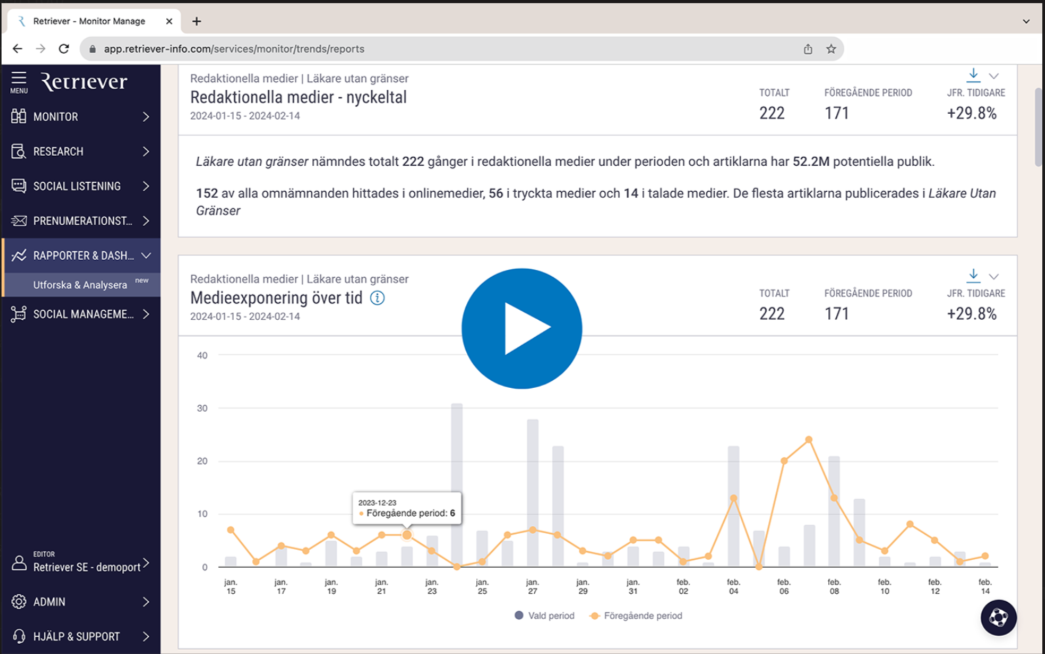Collapse the RAPPORTER & DASH chevron
Screen dimensions: 1045x654
(146, 255)
